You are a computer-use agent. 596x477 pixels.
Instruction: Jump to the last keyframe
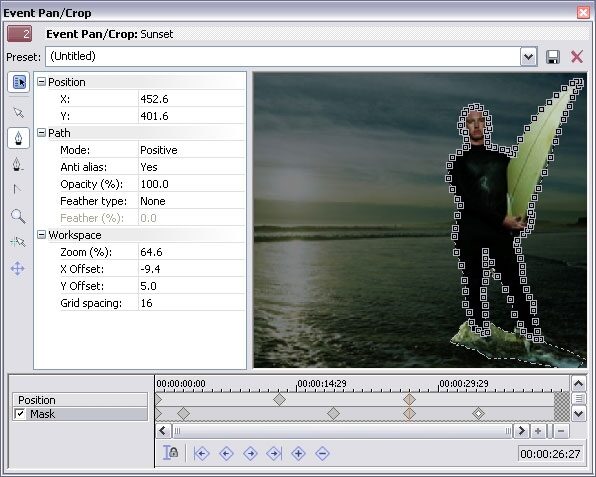(x=274, y=453)
